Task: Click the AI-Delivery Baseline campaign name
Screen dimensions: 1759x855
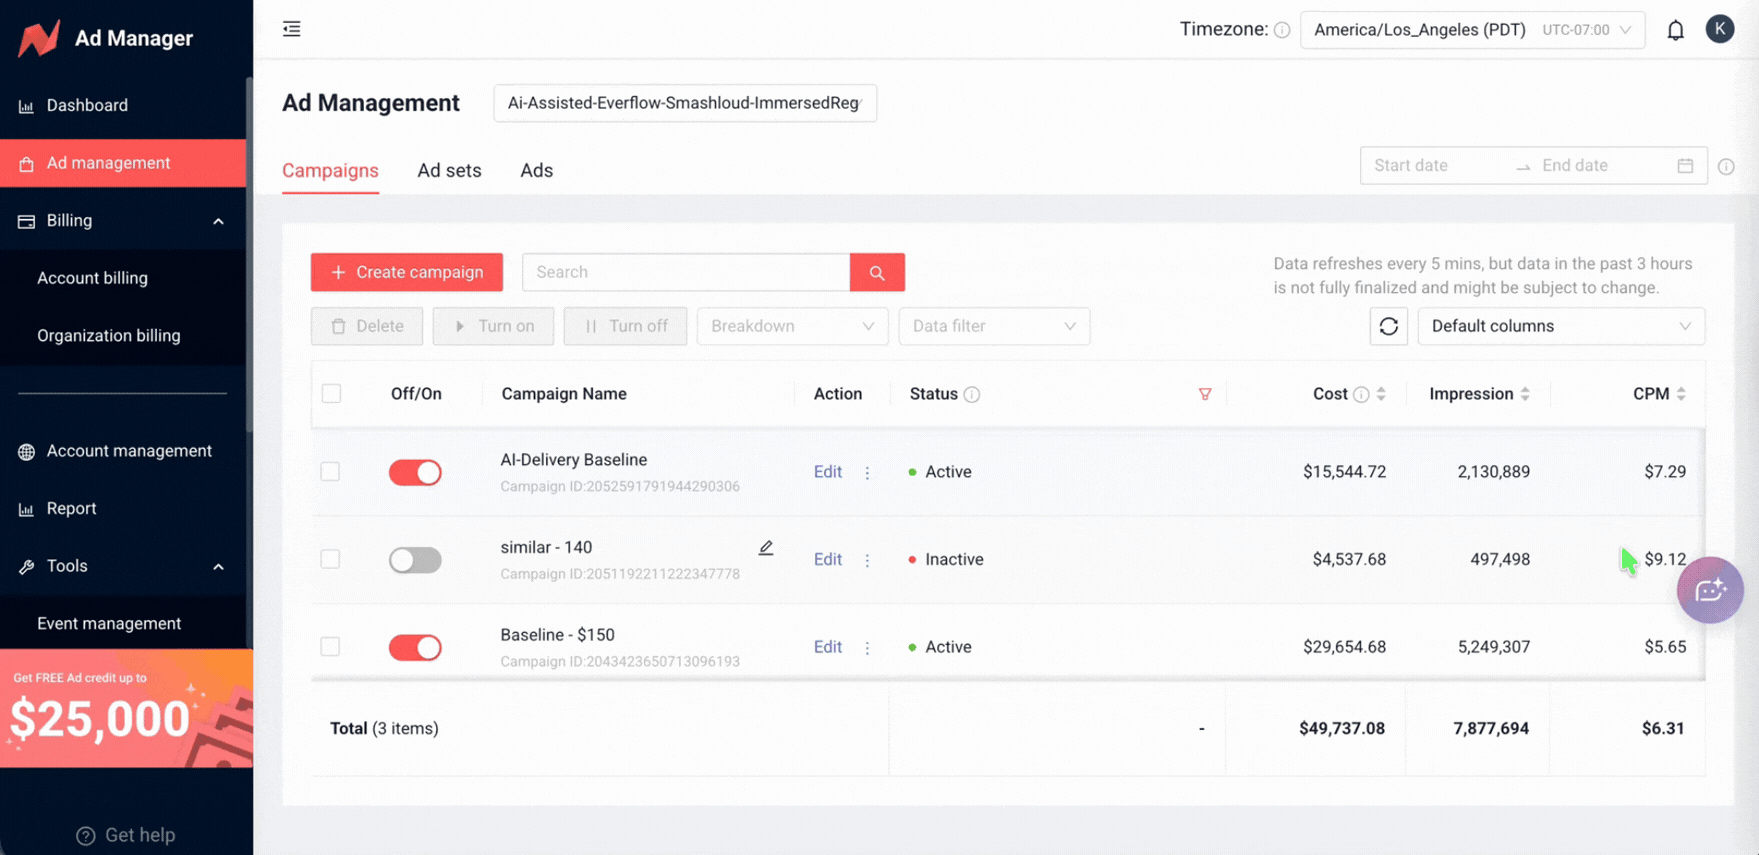Action: click(574, 460)
